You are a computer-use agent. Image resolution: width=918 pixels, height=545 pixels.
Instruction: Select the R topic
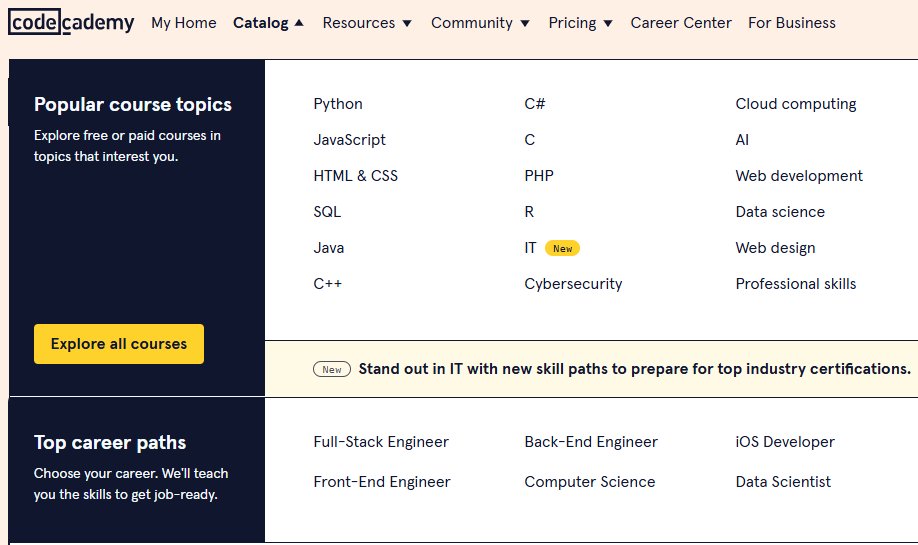click(529, 211)
